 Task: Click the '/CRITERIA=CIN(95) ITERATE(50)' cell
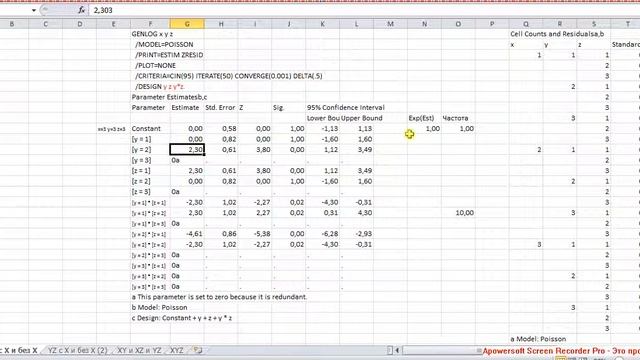coord(229,76)
